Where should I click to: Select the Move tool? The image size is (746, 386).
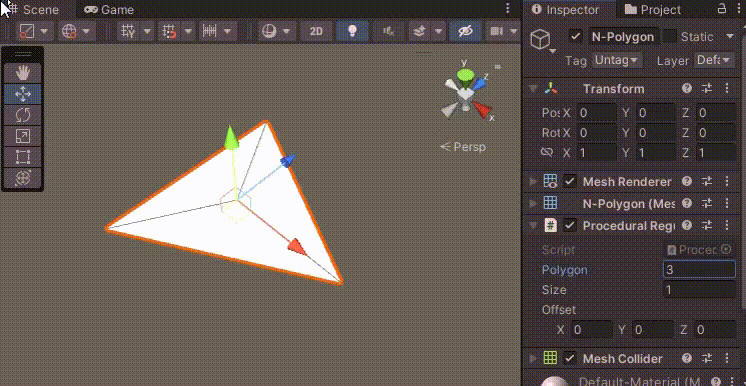point(23,94)
